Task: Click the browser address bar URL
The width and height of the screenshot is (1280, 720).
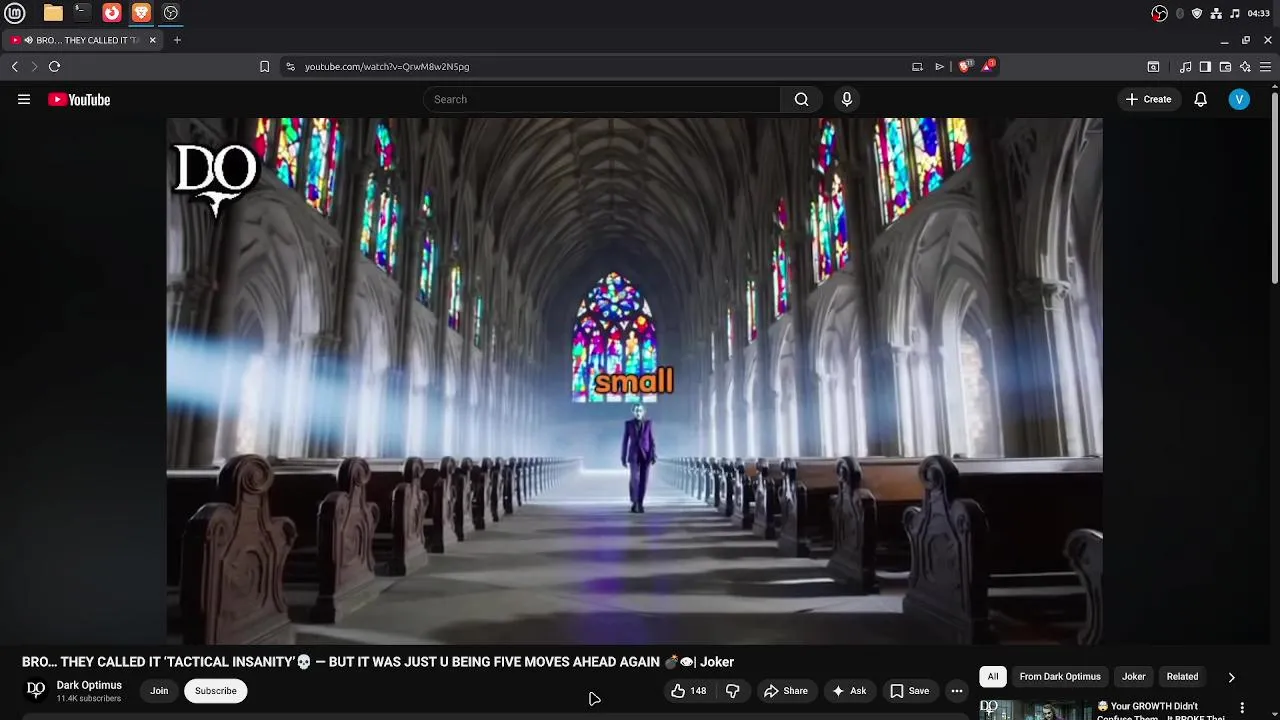Action: coord(387,67)
